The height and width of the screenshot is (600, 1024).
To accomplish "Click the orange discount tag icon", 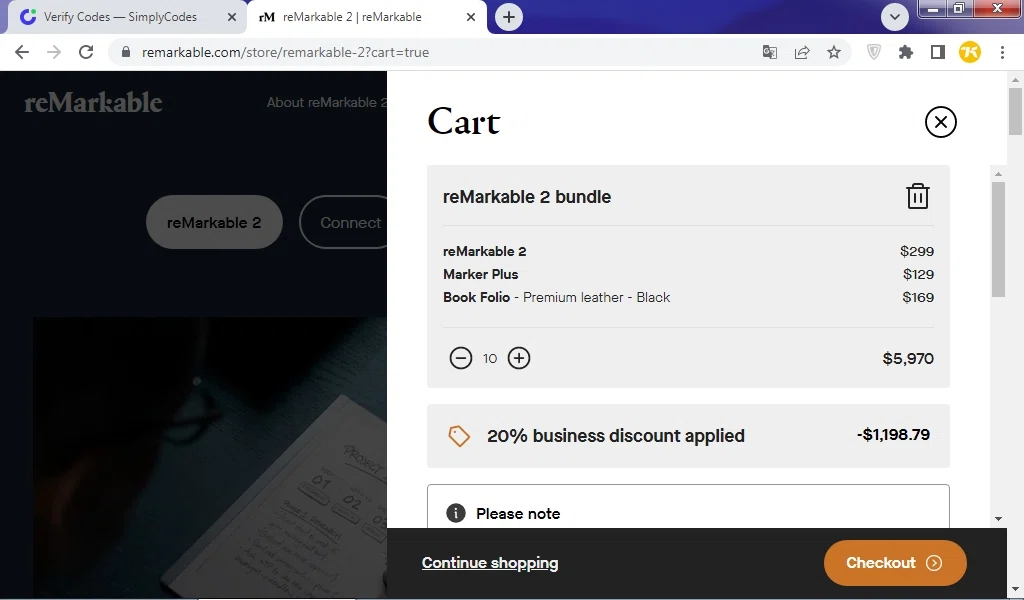I will [458, 435].
